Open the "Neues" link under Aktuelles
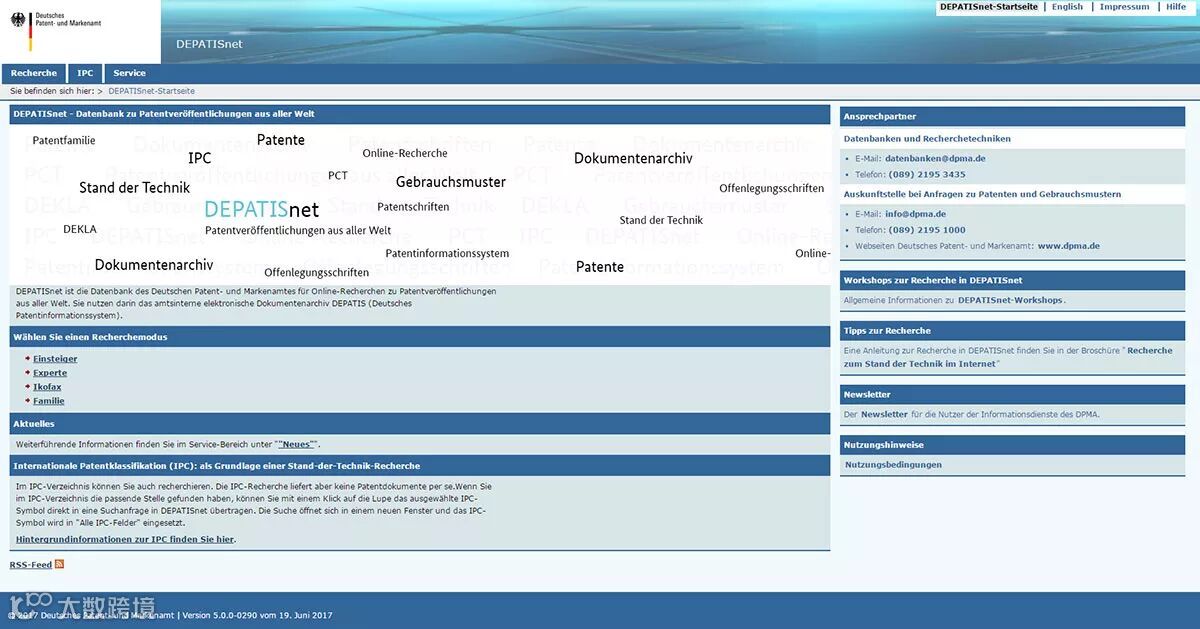Image resolution: width=1200 pixels, height=629 pixels. point(296,444)
